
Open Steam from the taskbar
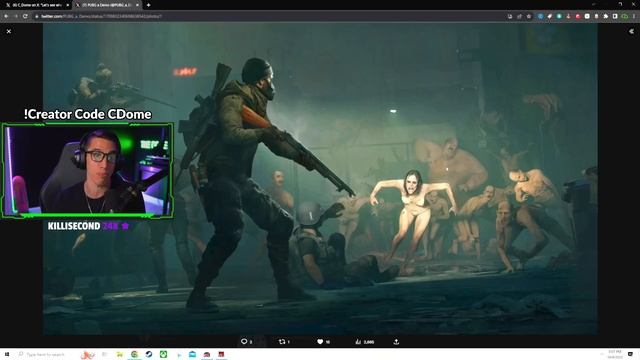click(149, 354)
